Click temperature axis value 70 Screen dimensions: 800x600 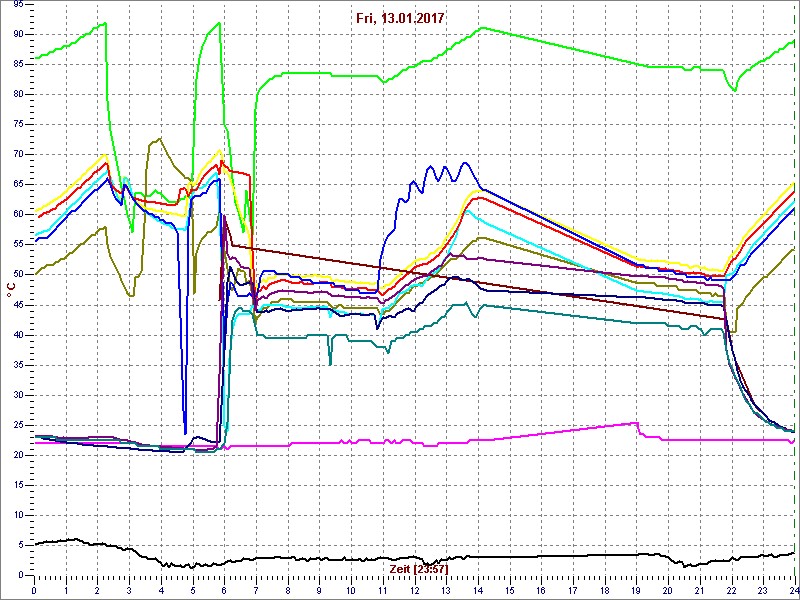[x=18, y=155]
